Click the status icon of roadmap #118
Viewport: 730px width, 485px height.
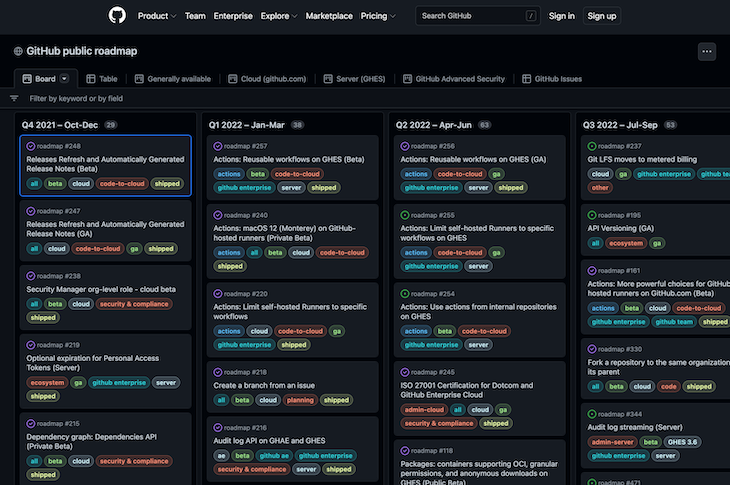[405, 451]
